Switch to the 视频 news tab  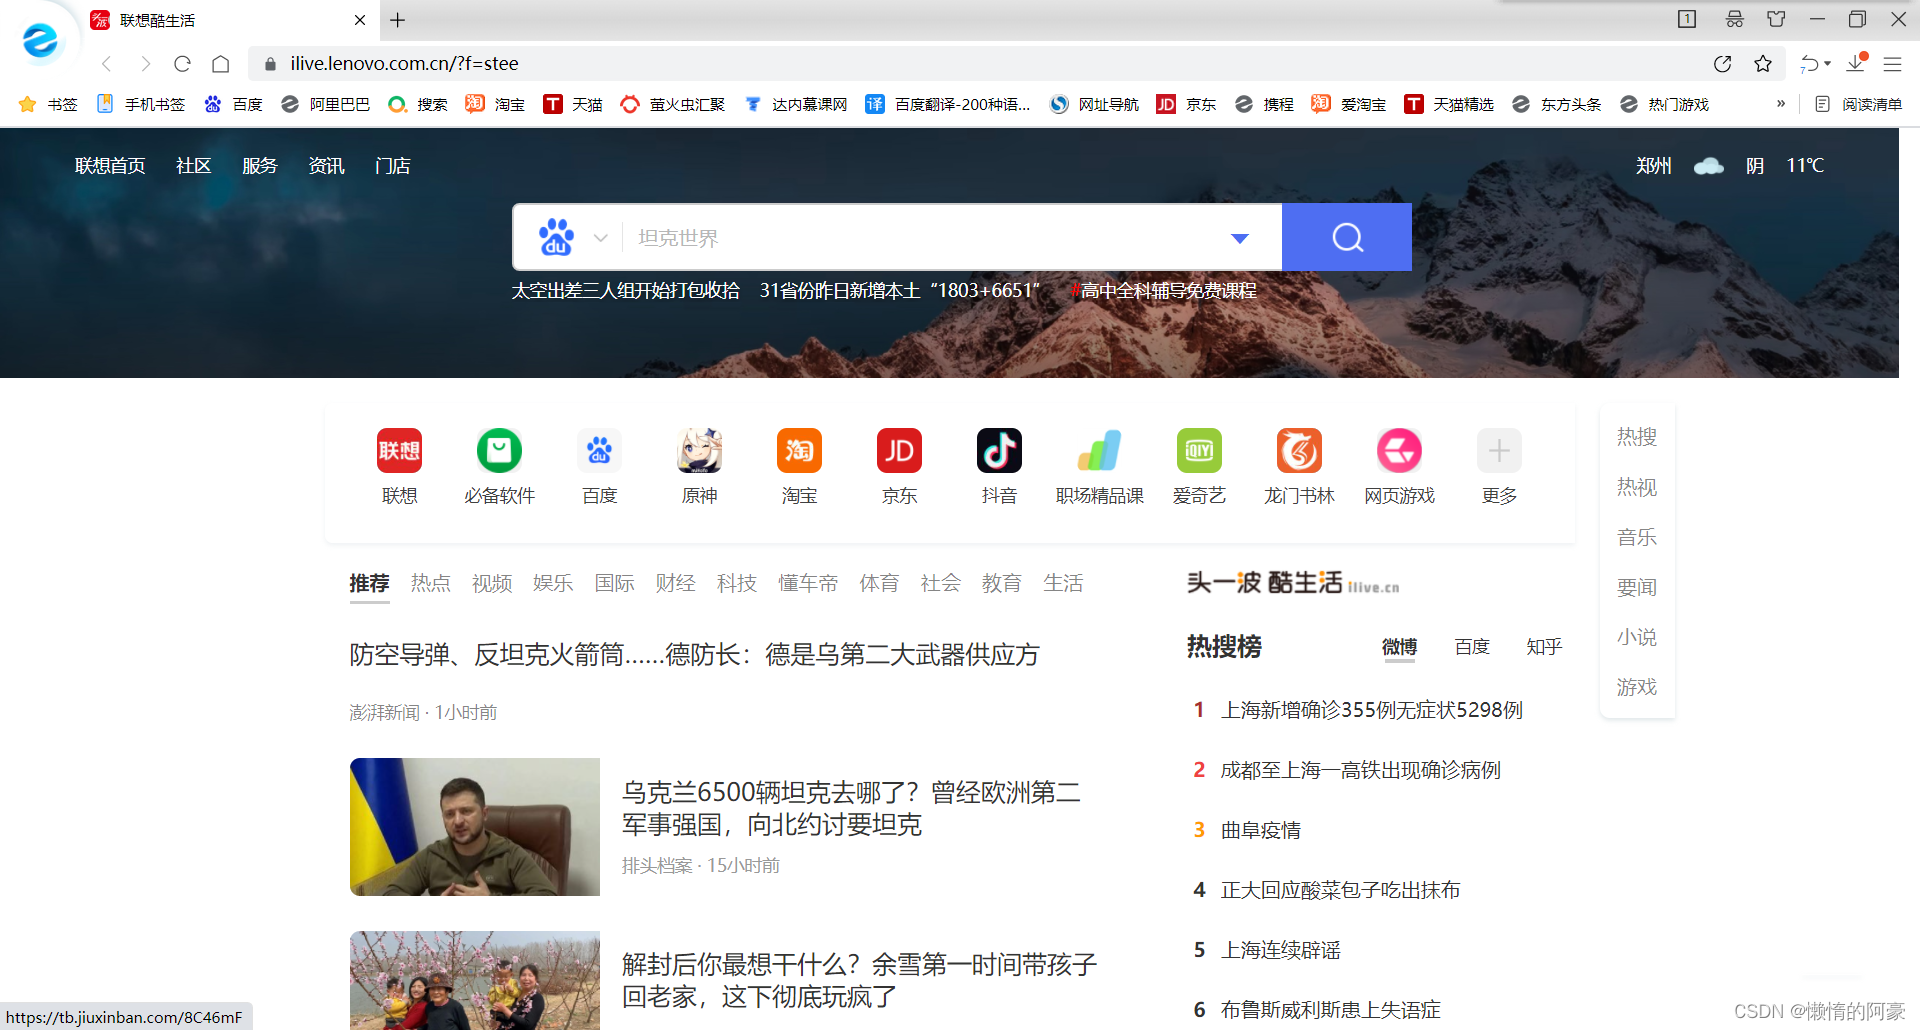pyautogui.click(x=492, y=583)
